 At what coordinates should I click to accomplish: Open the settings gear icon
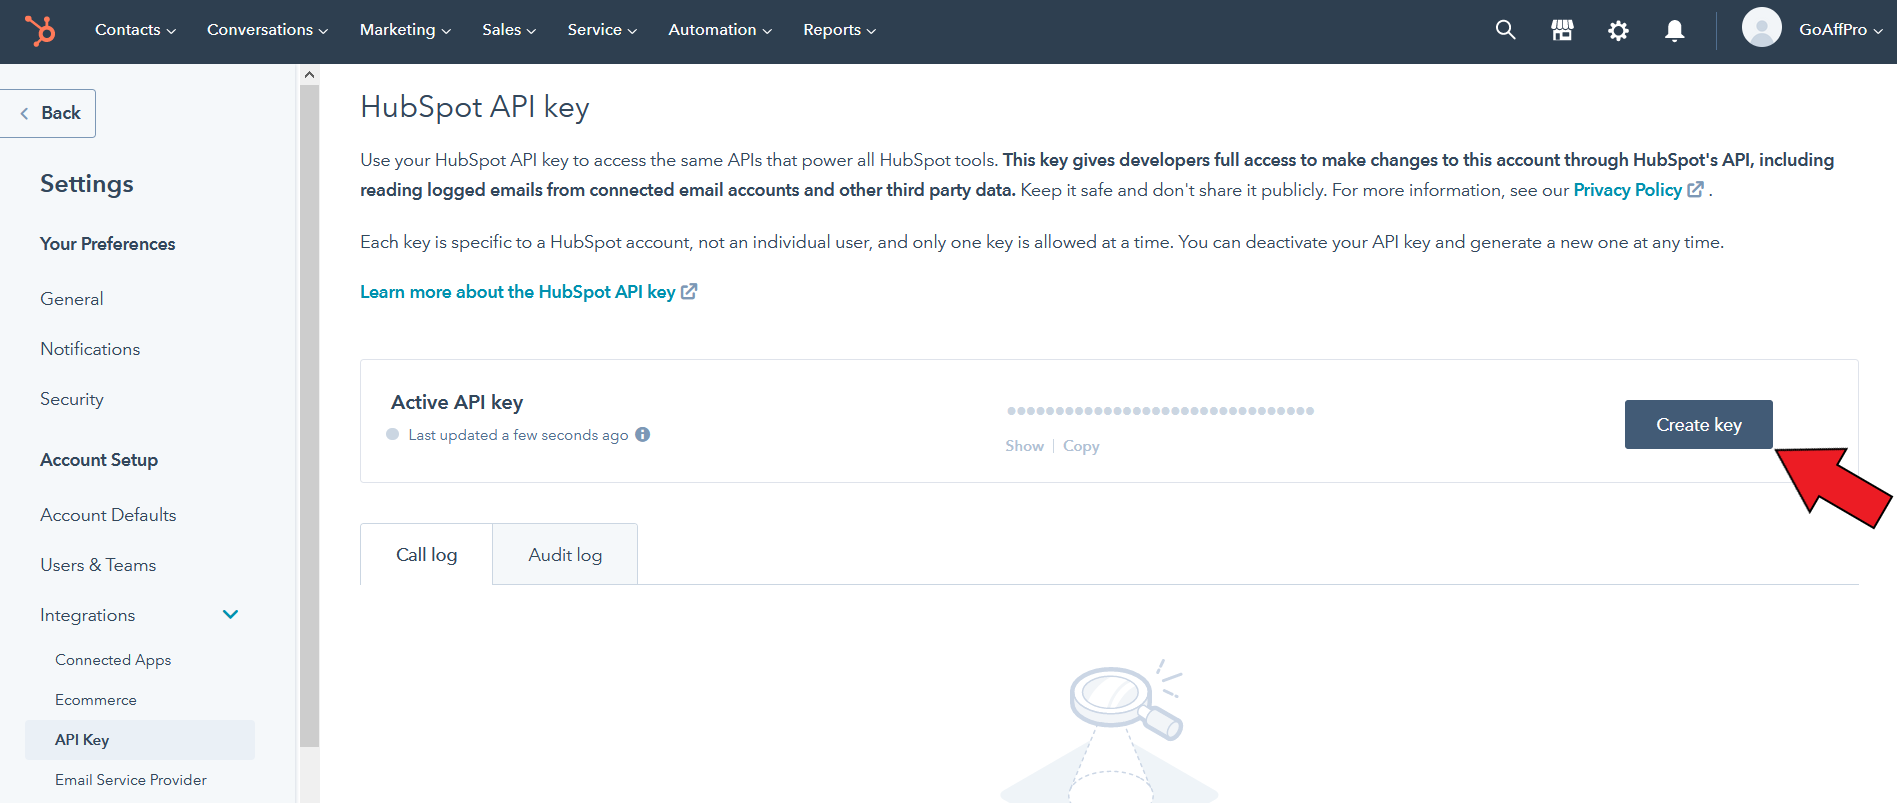[1618, 30]
